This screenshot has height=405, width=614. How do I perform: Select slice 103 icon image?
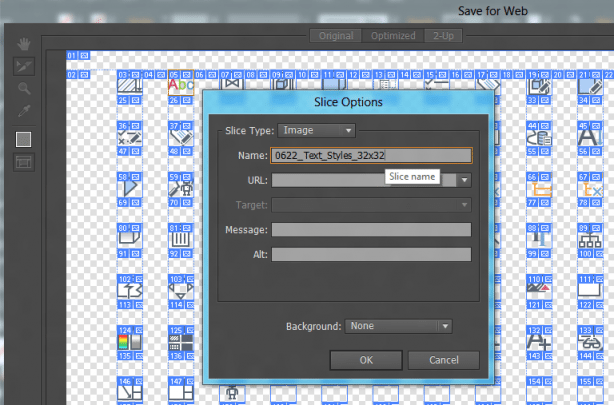click(181, 291)
